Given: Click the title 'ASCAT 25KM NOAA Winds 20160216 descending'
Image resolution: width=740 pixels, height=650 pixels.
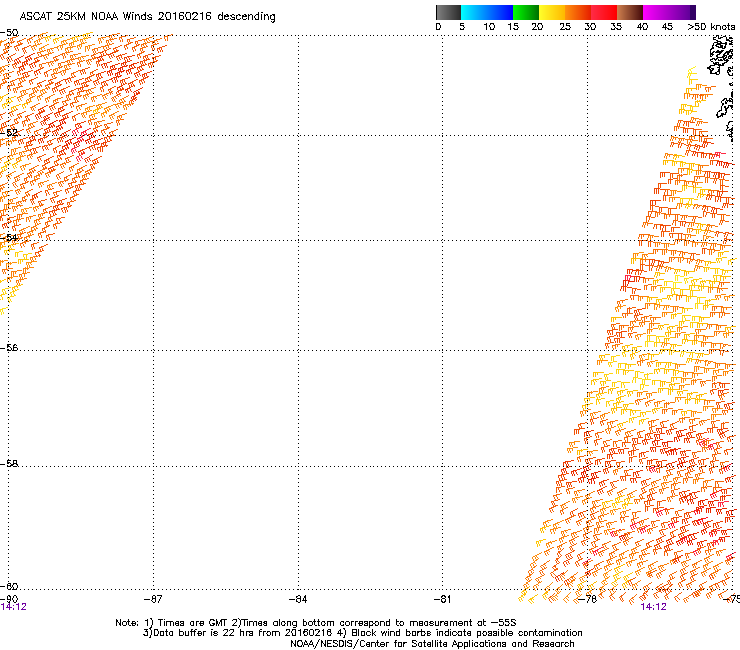Looking at the screenshot, I should [x=147, y=17].
